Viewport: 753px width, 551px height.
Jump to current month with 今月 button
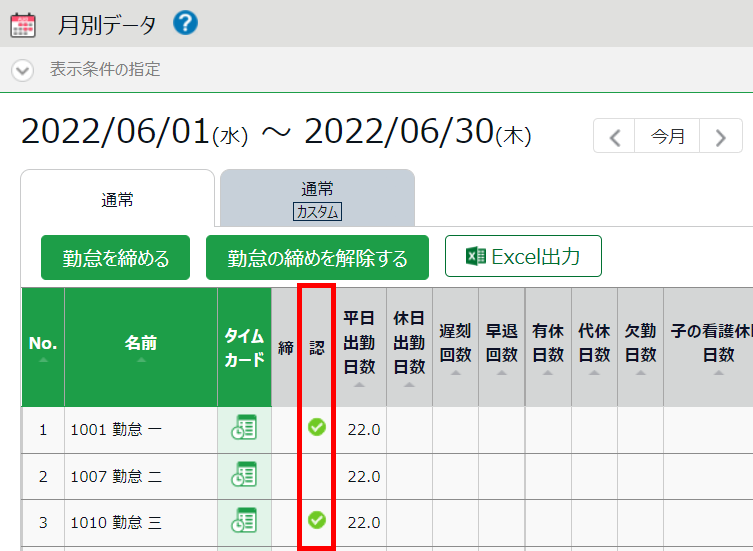tap(667, 137)
